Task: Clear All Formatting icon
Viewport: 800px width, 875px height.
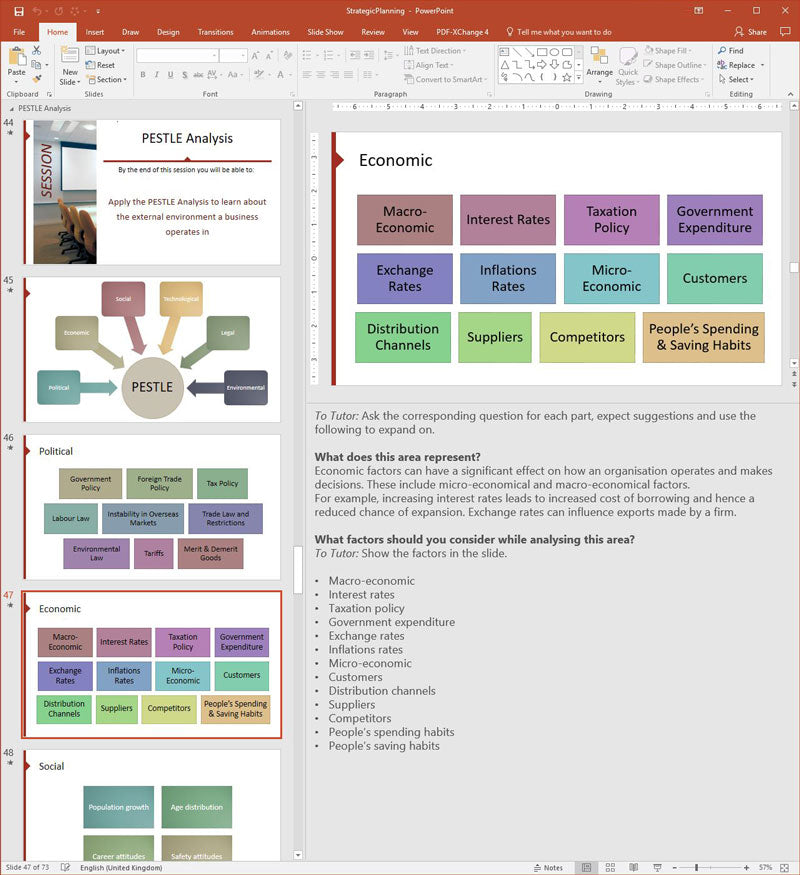Action: click(x=288, y=56)
